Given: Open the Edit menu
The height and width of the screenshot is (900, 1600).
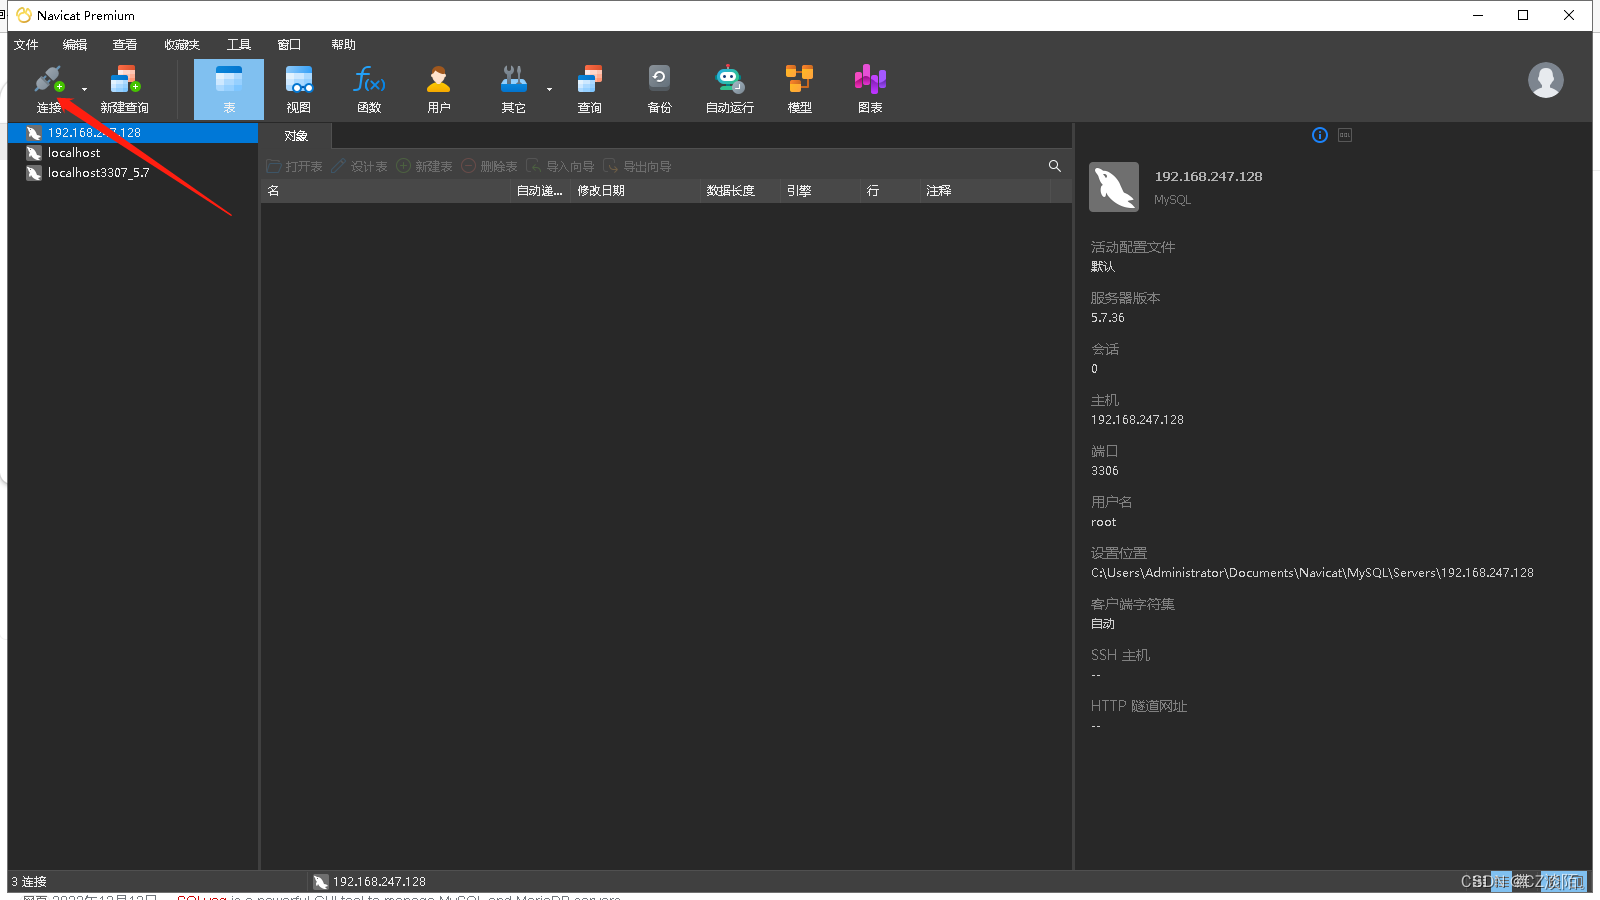Looking at the screenshot, I should point(75,45).
